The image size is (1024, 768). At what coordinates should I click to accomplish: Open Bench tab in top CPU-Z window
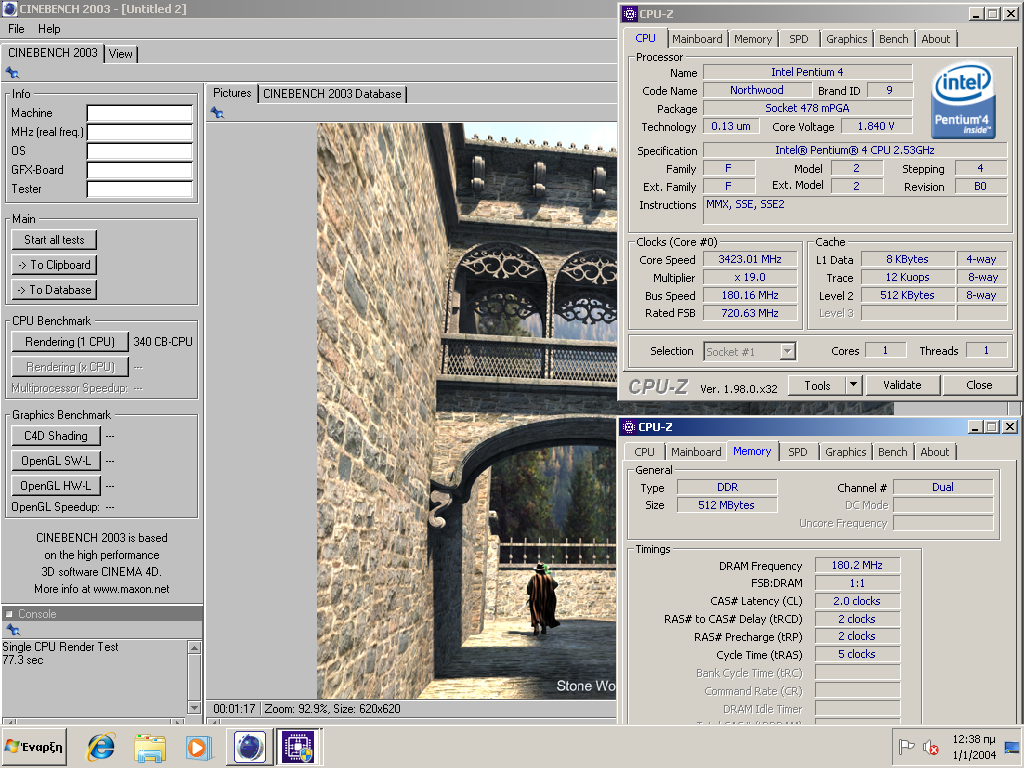pyautogui.click(x=893, y=39)
